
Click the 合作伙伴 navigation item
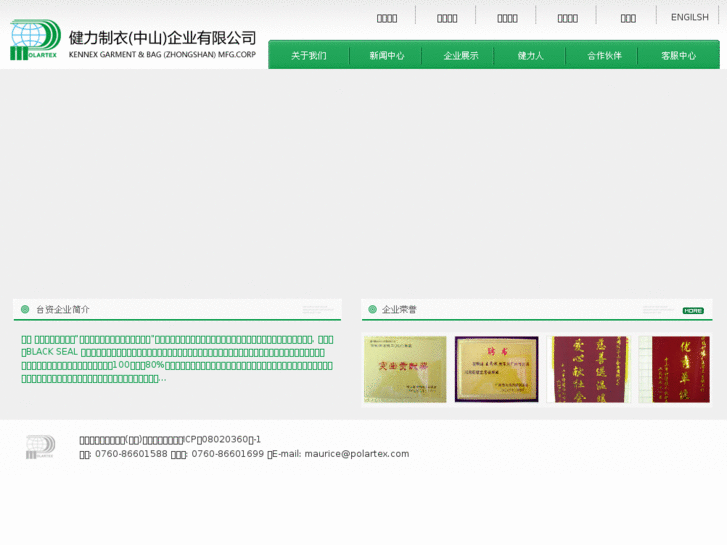604,56
